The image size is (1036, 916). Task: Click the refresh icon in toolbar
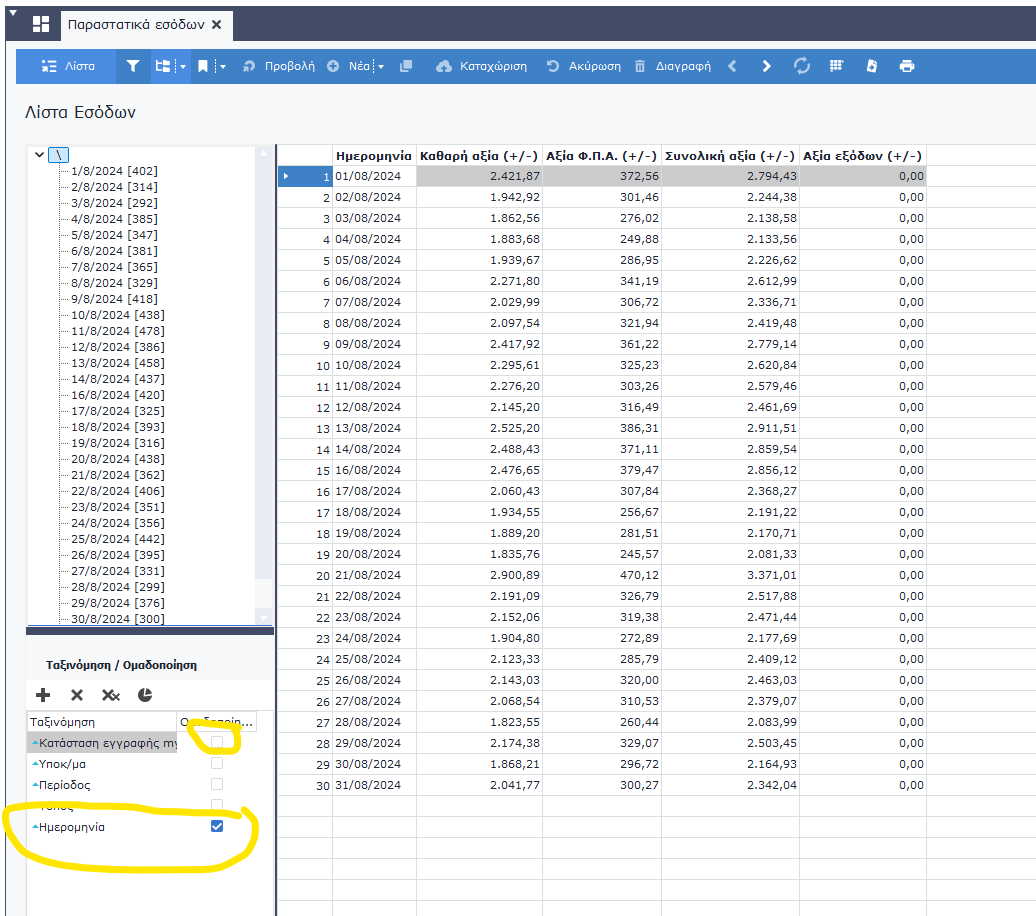[x=801, y=66]
